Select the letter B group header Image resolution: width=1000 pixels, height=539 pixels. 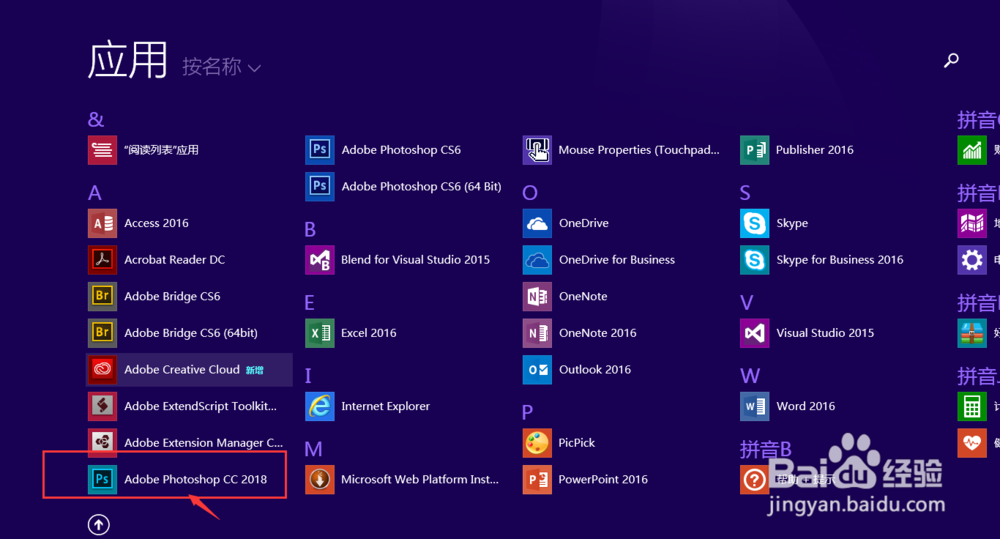(x=310, y=229)
